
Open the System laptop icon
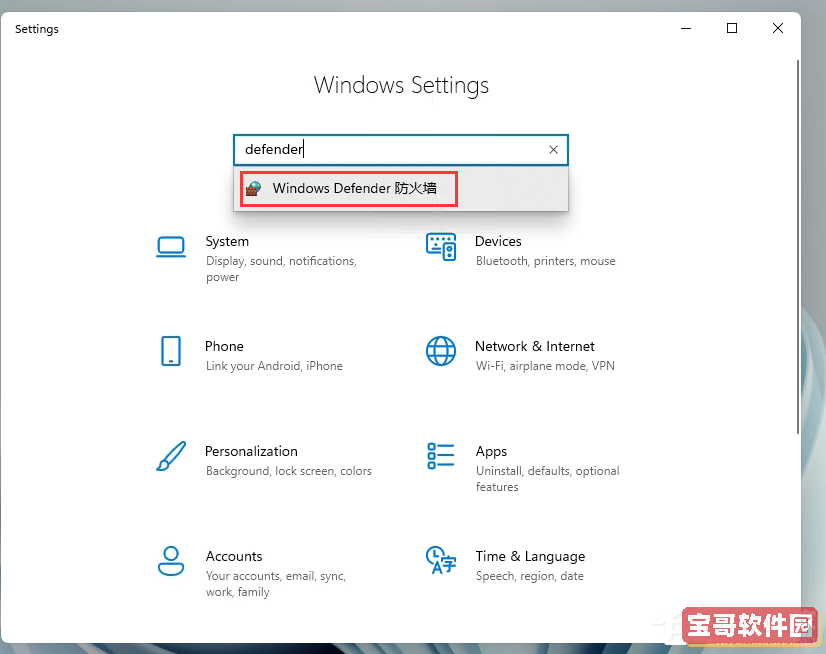[171, 247]
